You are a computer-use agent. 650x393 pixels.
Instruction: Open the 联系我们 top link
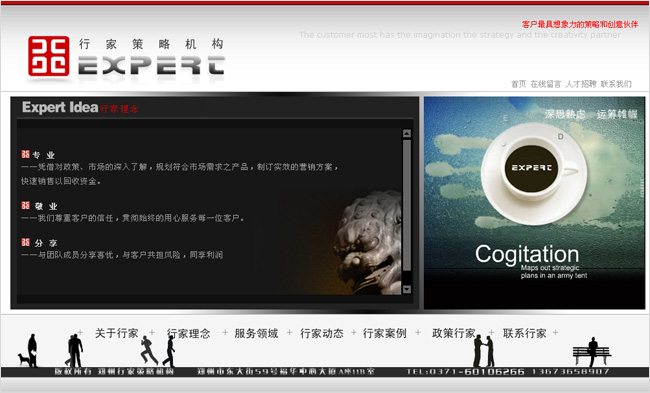click(x=616, y=84)
